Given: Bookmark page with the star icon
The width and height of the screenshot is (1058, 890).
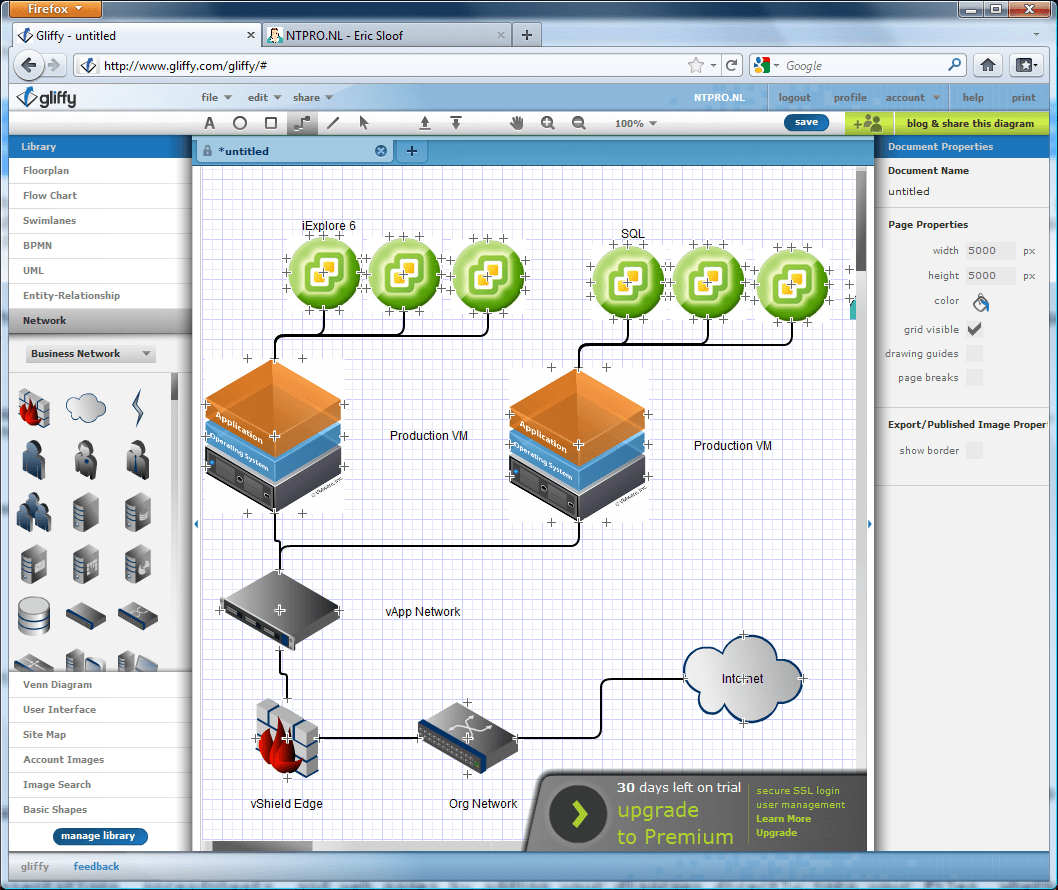Looking at the screenshot, I should click(695, 65).
